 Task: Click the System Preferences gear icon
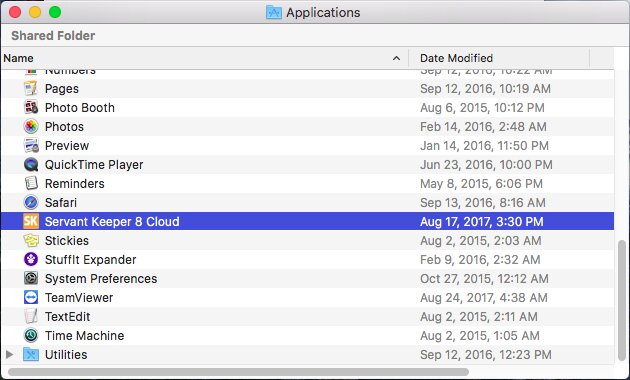(31, 278)
